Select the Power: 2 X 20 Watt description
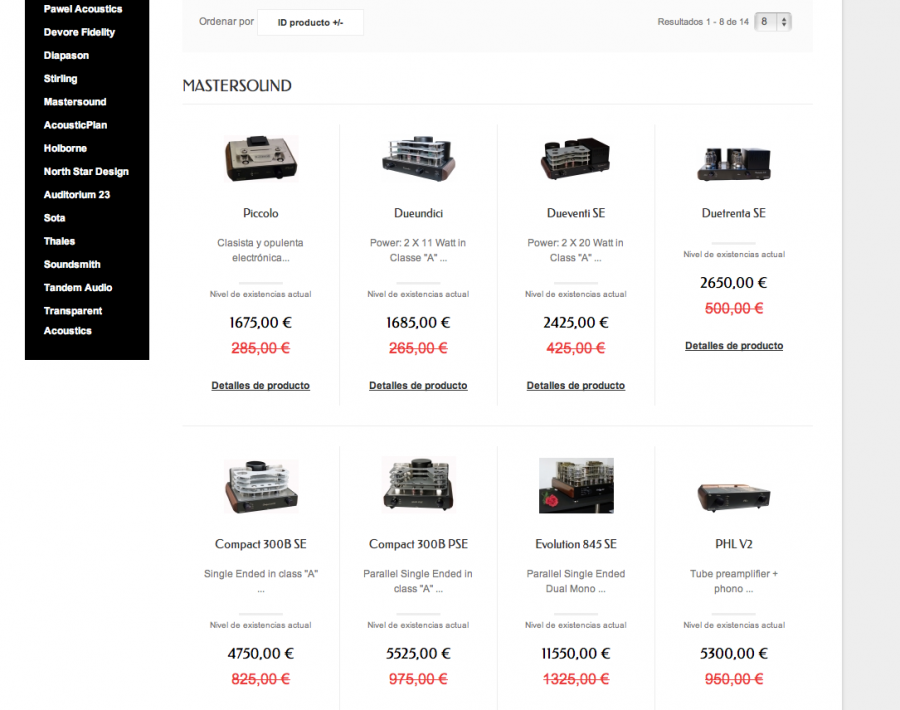900x710 pixels. click(x=576, y=250)
